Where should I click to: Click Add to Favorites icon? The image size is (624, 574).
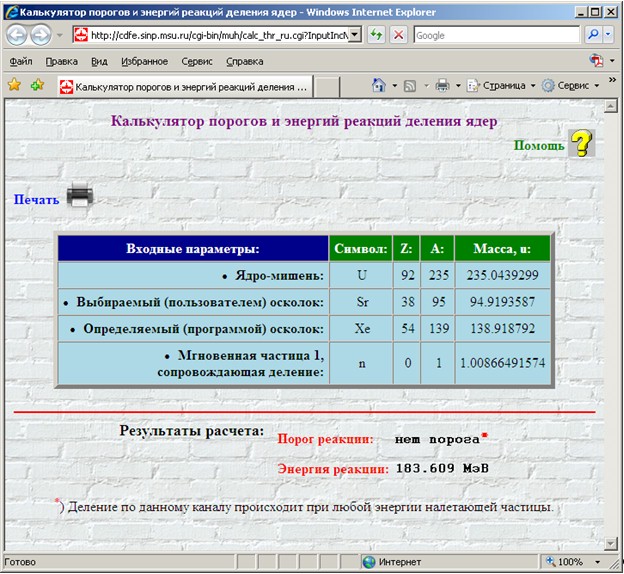tap(37, 85)
